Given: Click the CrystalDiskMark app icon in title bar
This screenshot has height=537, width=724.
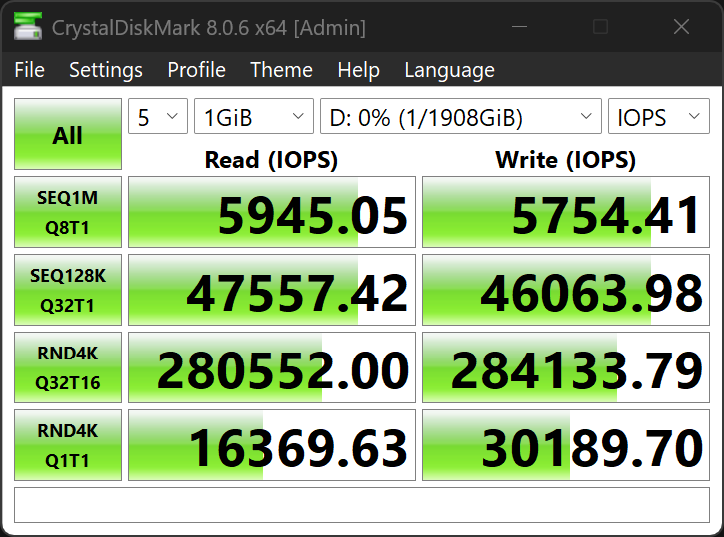Looking at the screenshot, I should tap(28, 26).
